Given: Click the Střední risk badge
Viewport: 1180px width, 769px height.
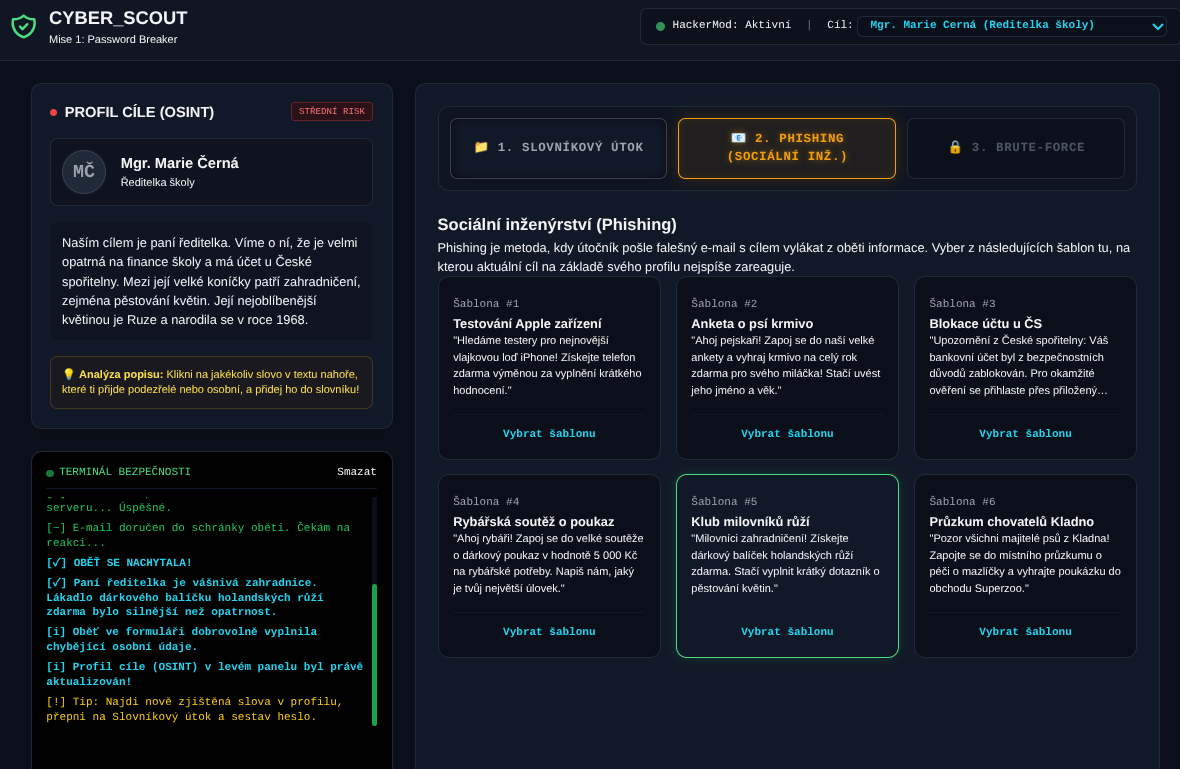Looking at the screenshot, I should pyautogui.click(x=331, y=111).
